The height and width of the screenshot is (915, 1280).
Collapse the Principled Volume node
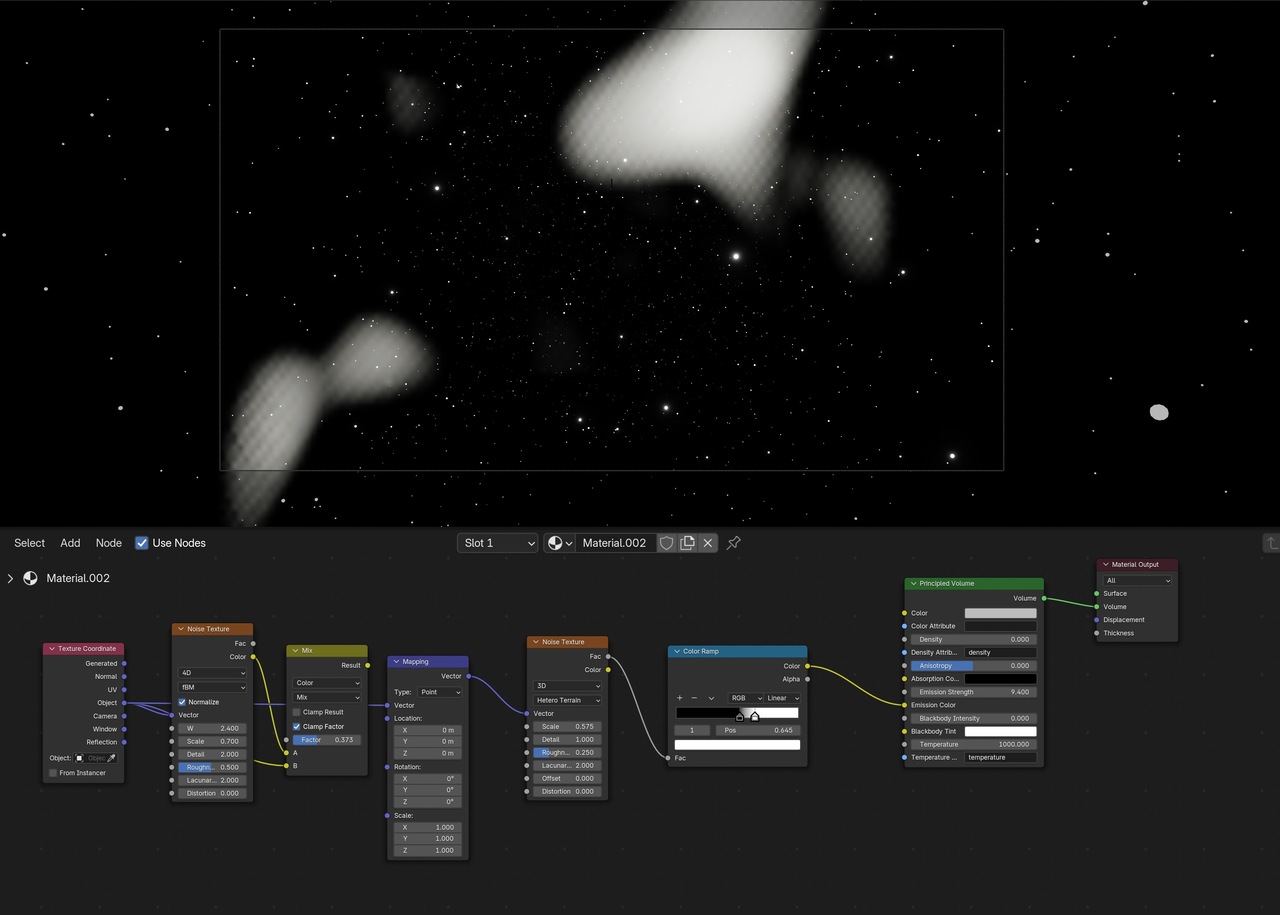[913, 584]
